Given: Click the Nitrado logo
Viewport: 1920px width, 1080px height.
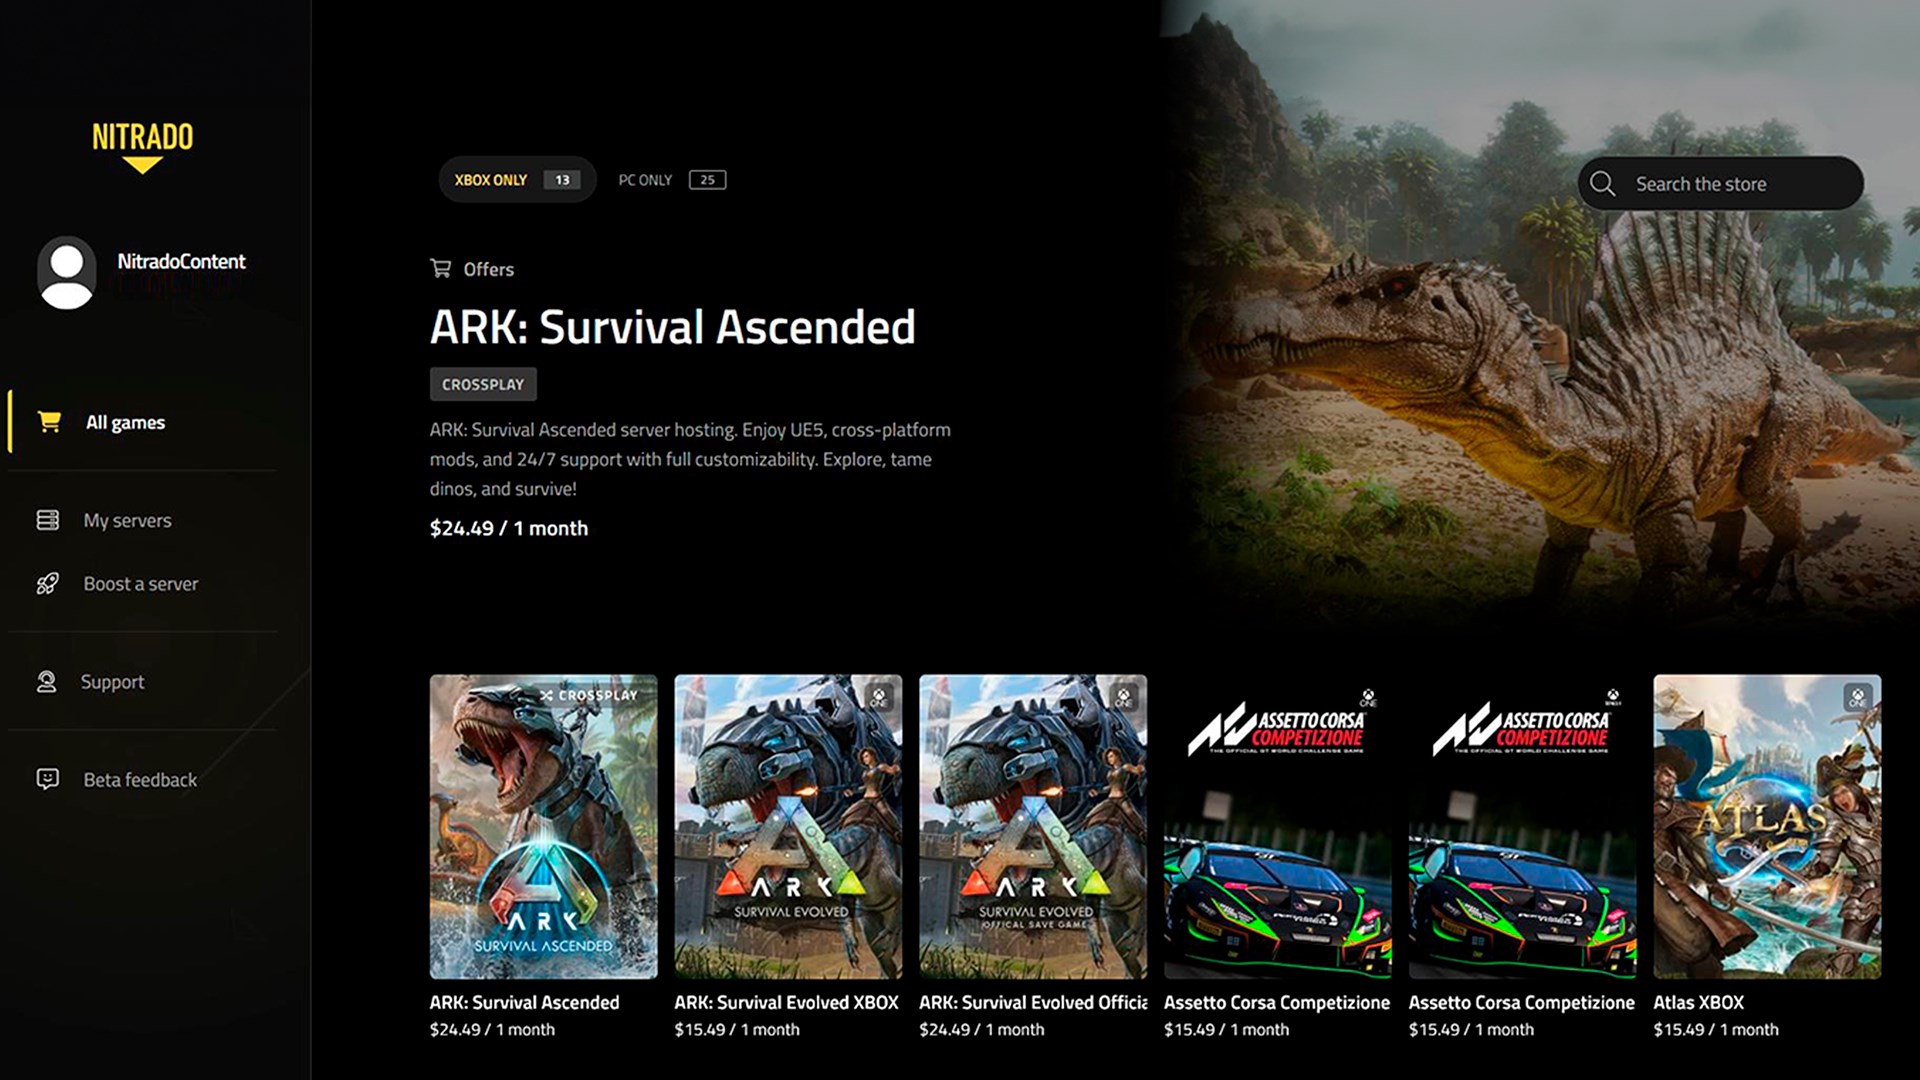Looking at the screenshot, I should (x=140, y=138).
